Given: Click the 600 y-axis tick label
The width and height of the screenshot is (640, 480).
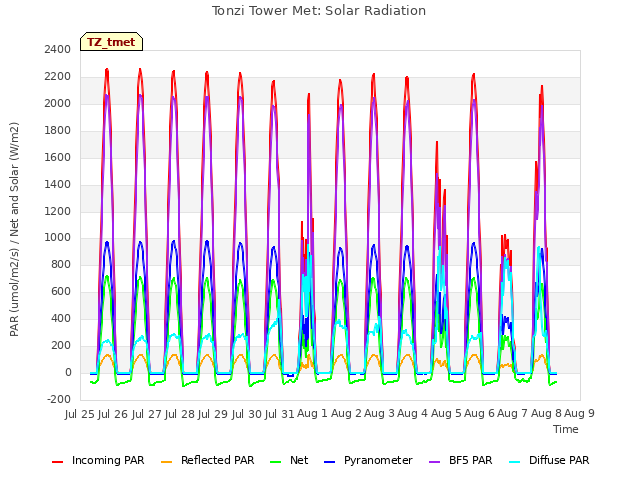Looking at the screenshot, I should pyautogui.click(x=61, y=291).
